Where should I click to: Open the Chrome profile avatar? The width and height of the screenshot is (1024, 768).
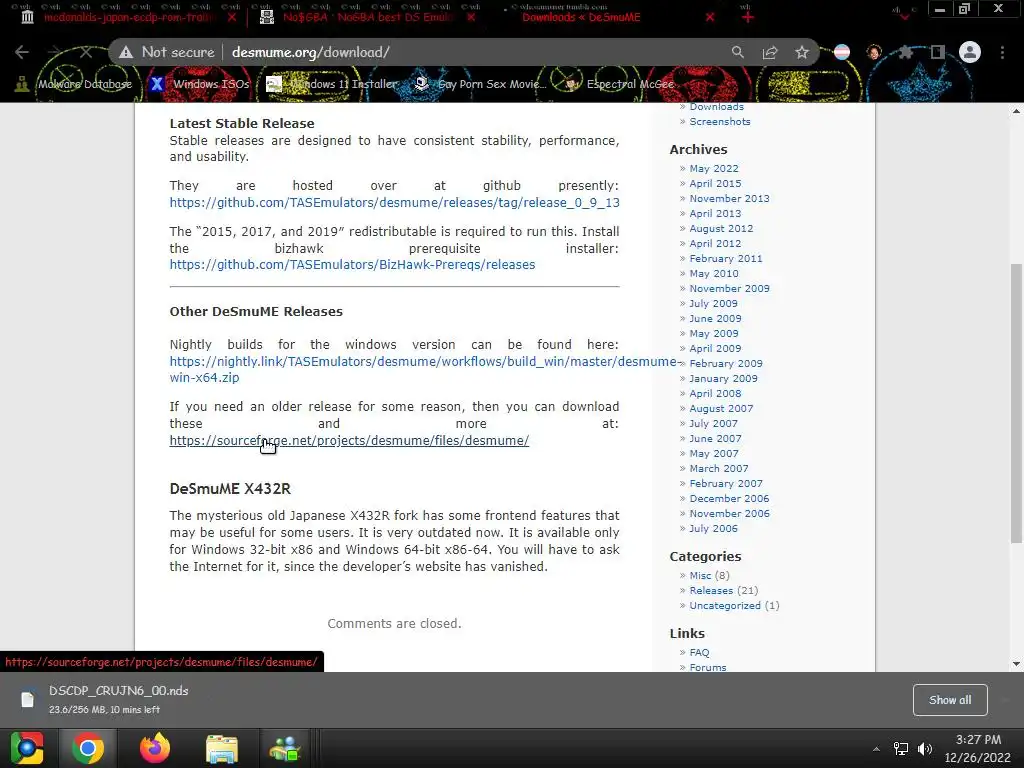[970, 52]
